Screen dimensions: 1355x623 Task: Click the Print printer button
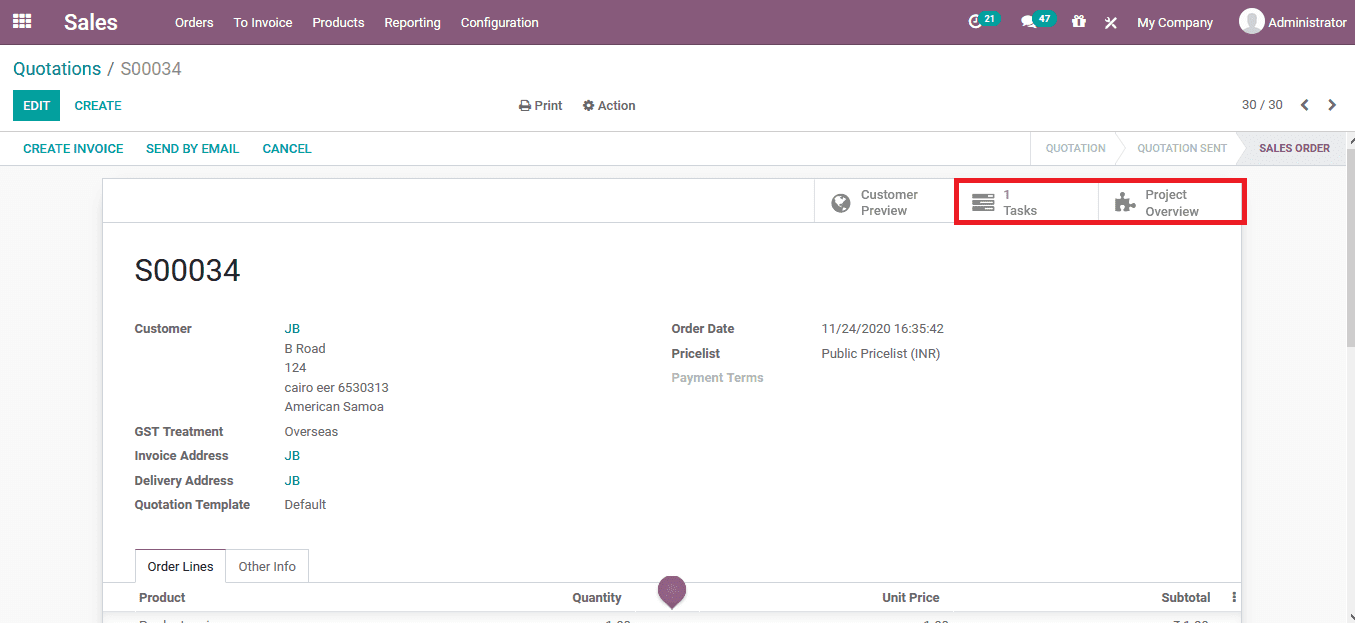(540, 105)
